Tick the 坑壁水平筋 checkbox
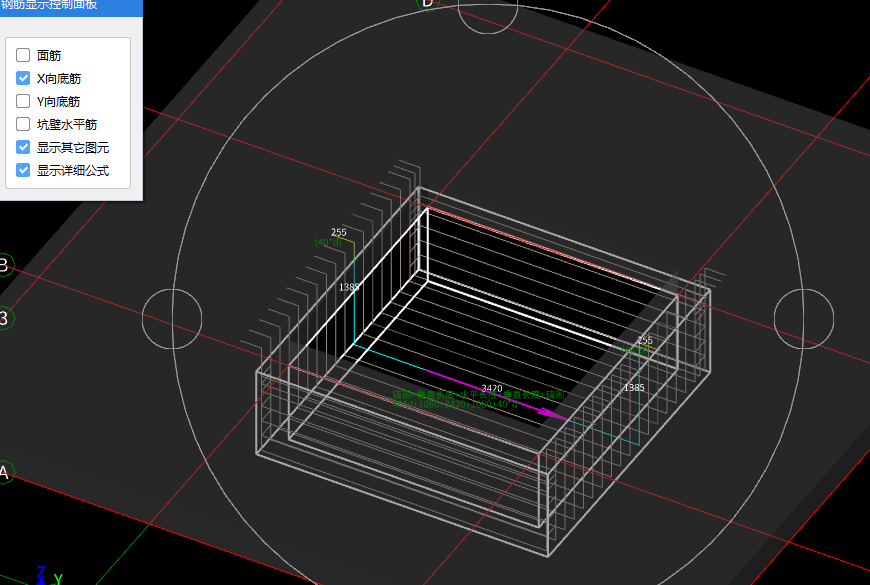Screen dimensions: 870x585 pyautogui.click(x=23, y=124)
